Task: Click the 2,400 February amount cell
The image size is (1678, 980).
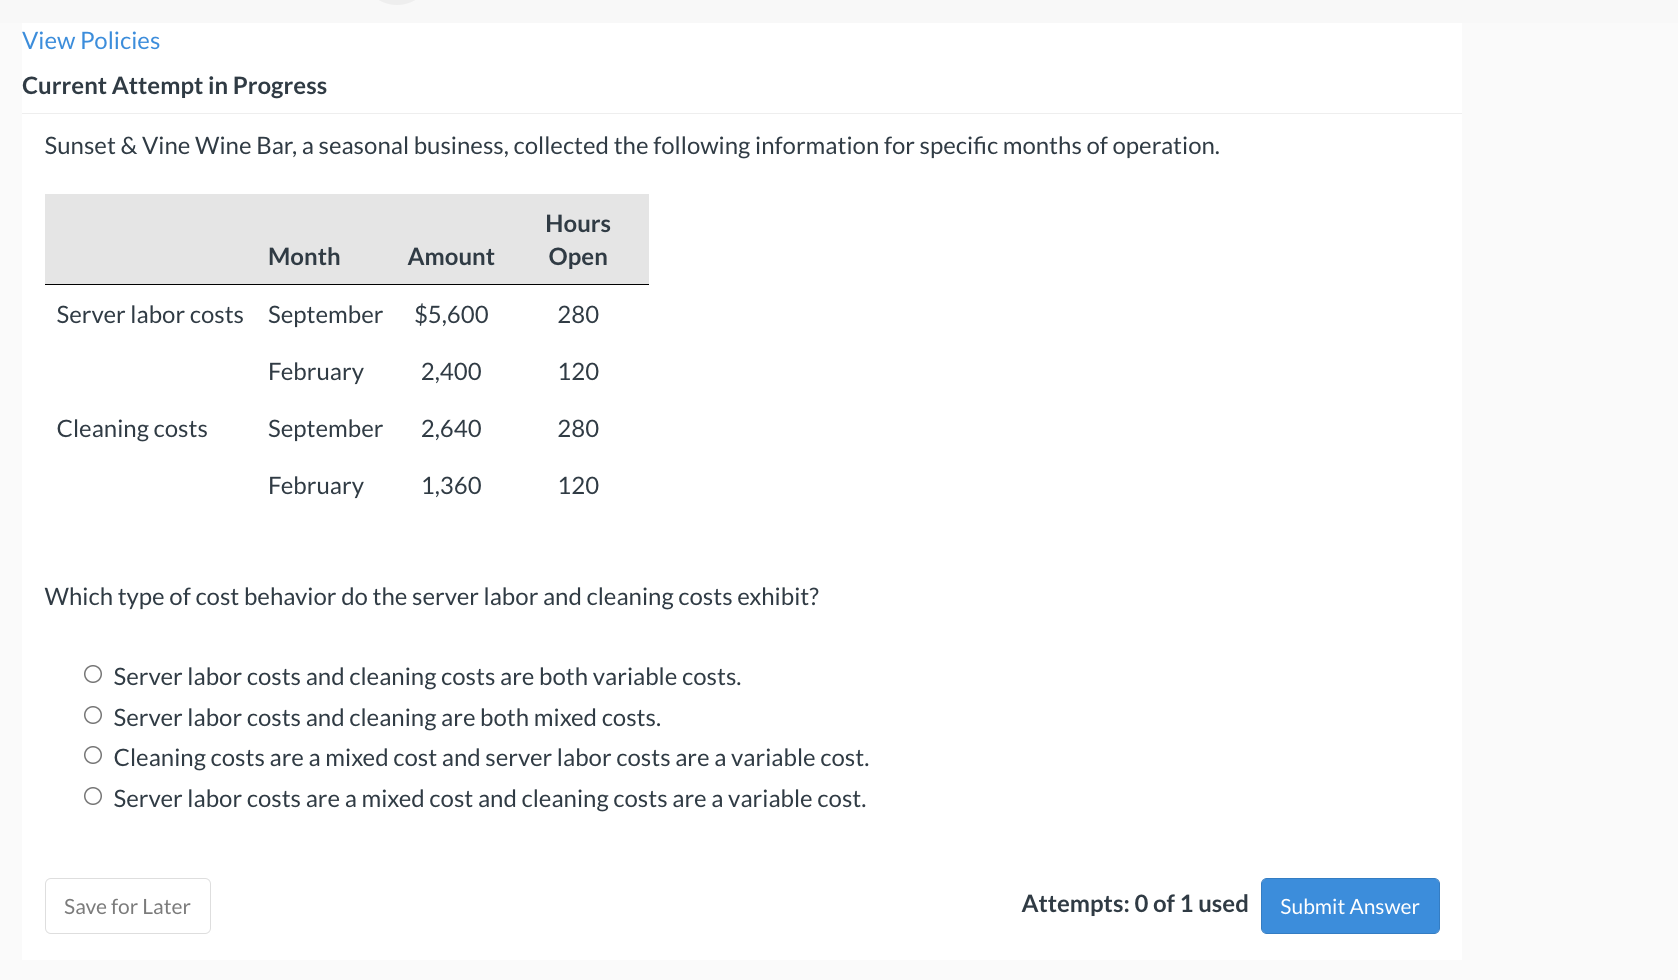Action: coord(451,371)
